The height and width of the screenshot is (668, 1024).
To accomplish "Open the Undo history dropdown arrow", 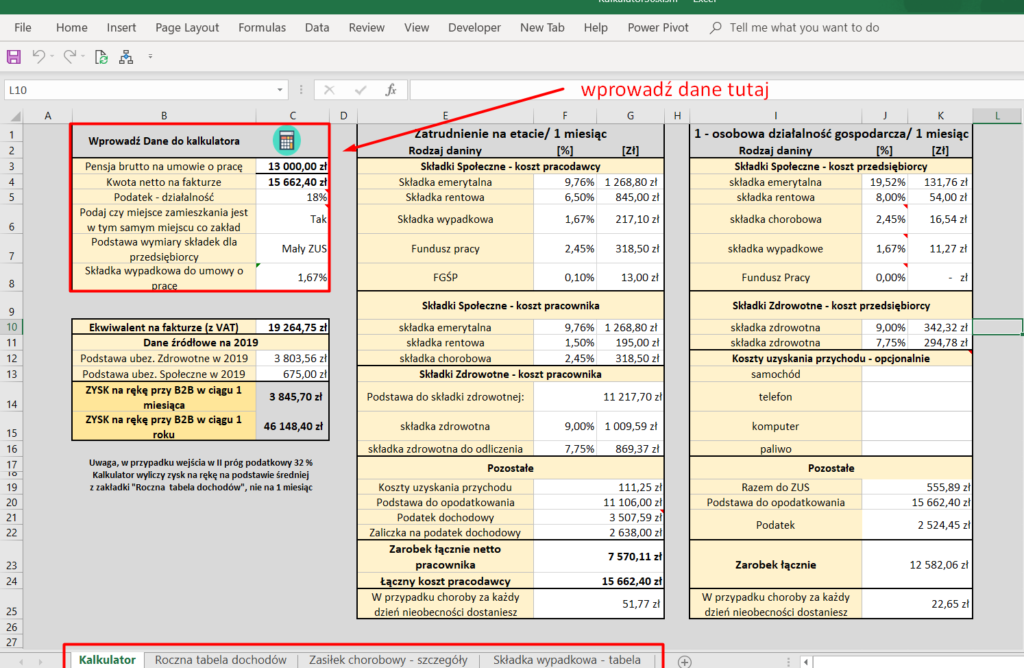I will 52,57.
